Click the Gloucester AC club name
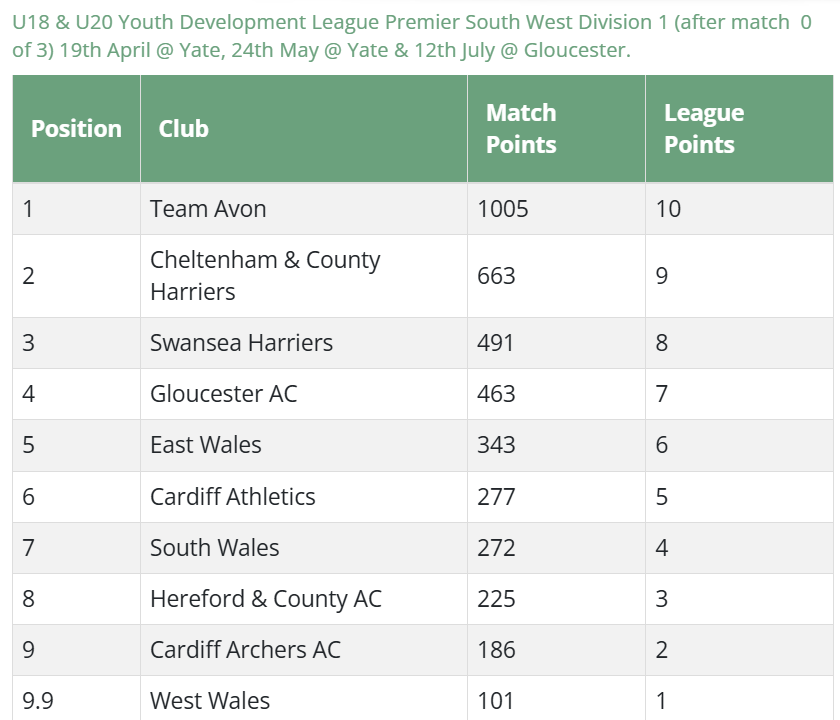The image size is (840, 720). coord(223,394)
